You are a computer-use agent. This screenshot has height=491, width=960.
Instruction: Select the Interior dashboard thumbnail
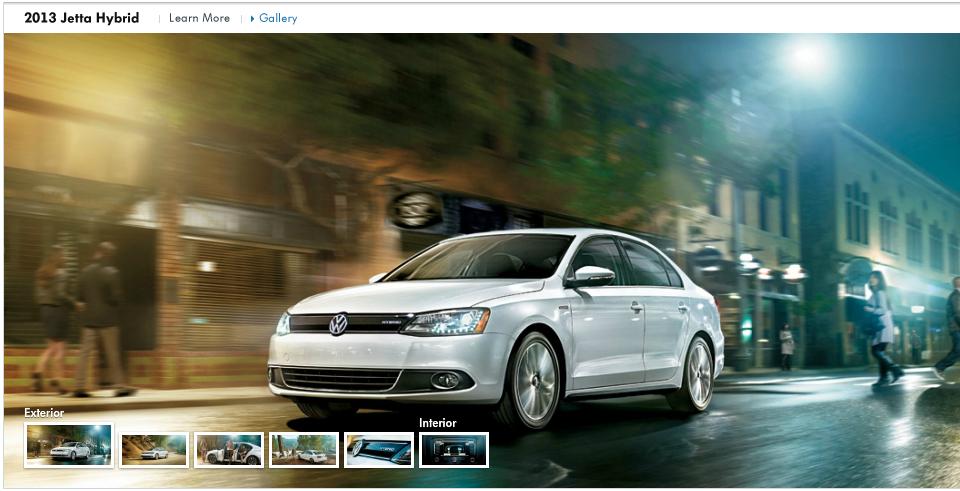pos(454,450)
